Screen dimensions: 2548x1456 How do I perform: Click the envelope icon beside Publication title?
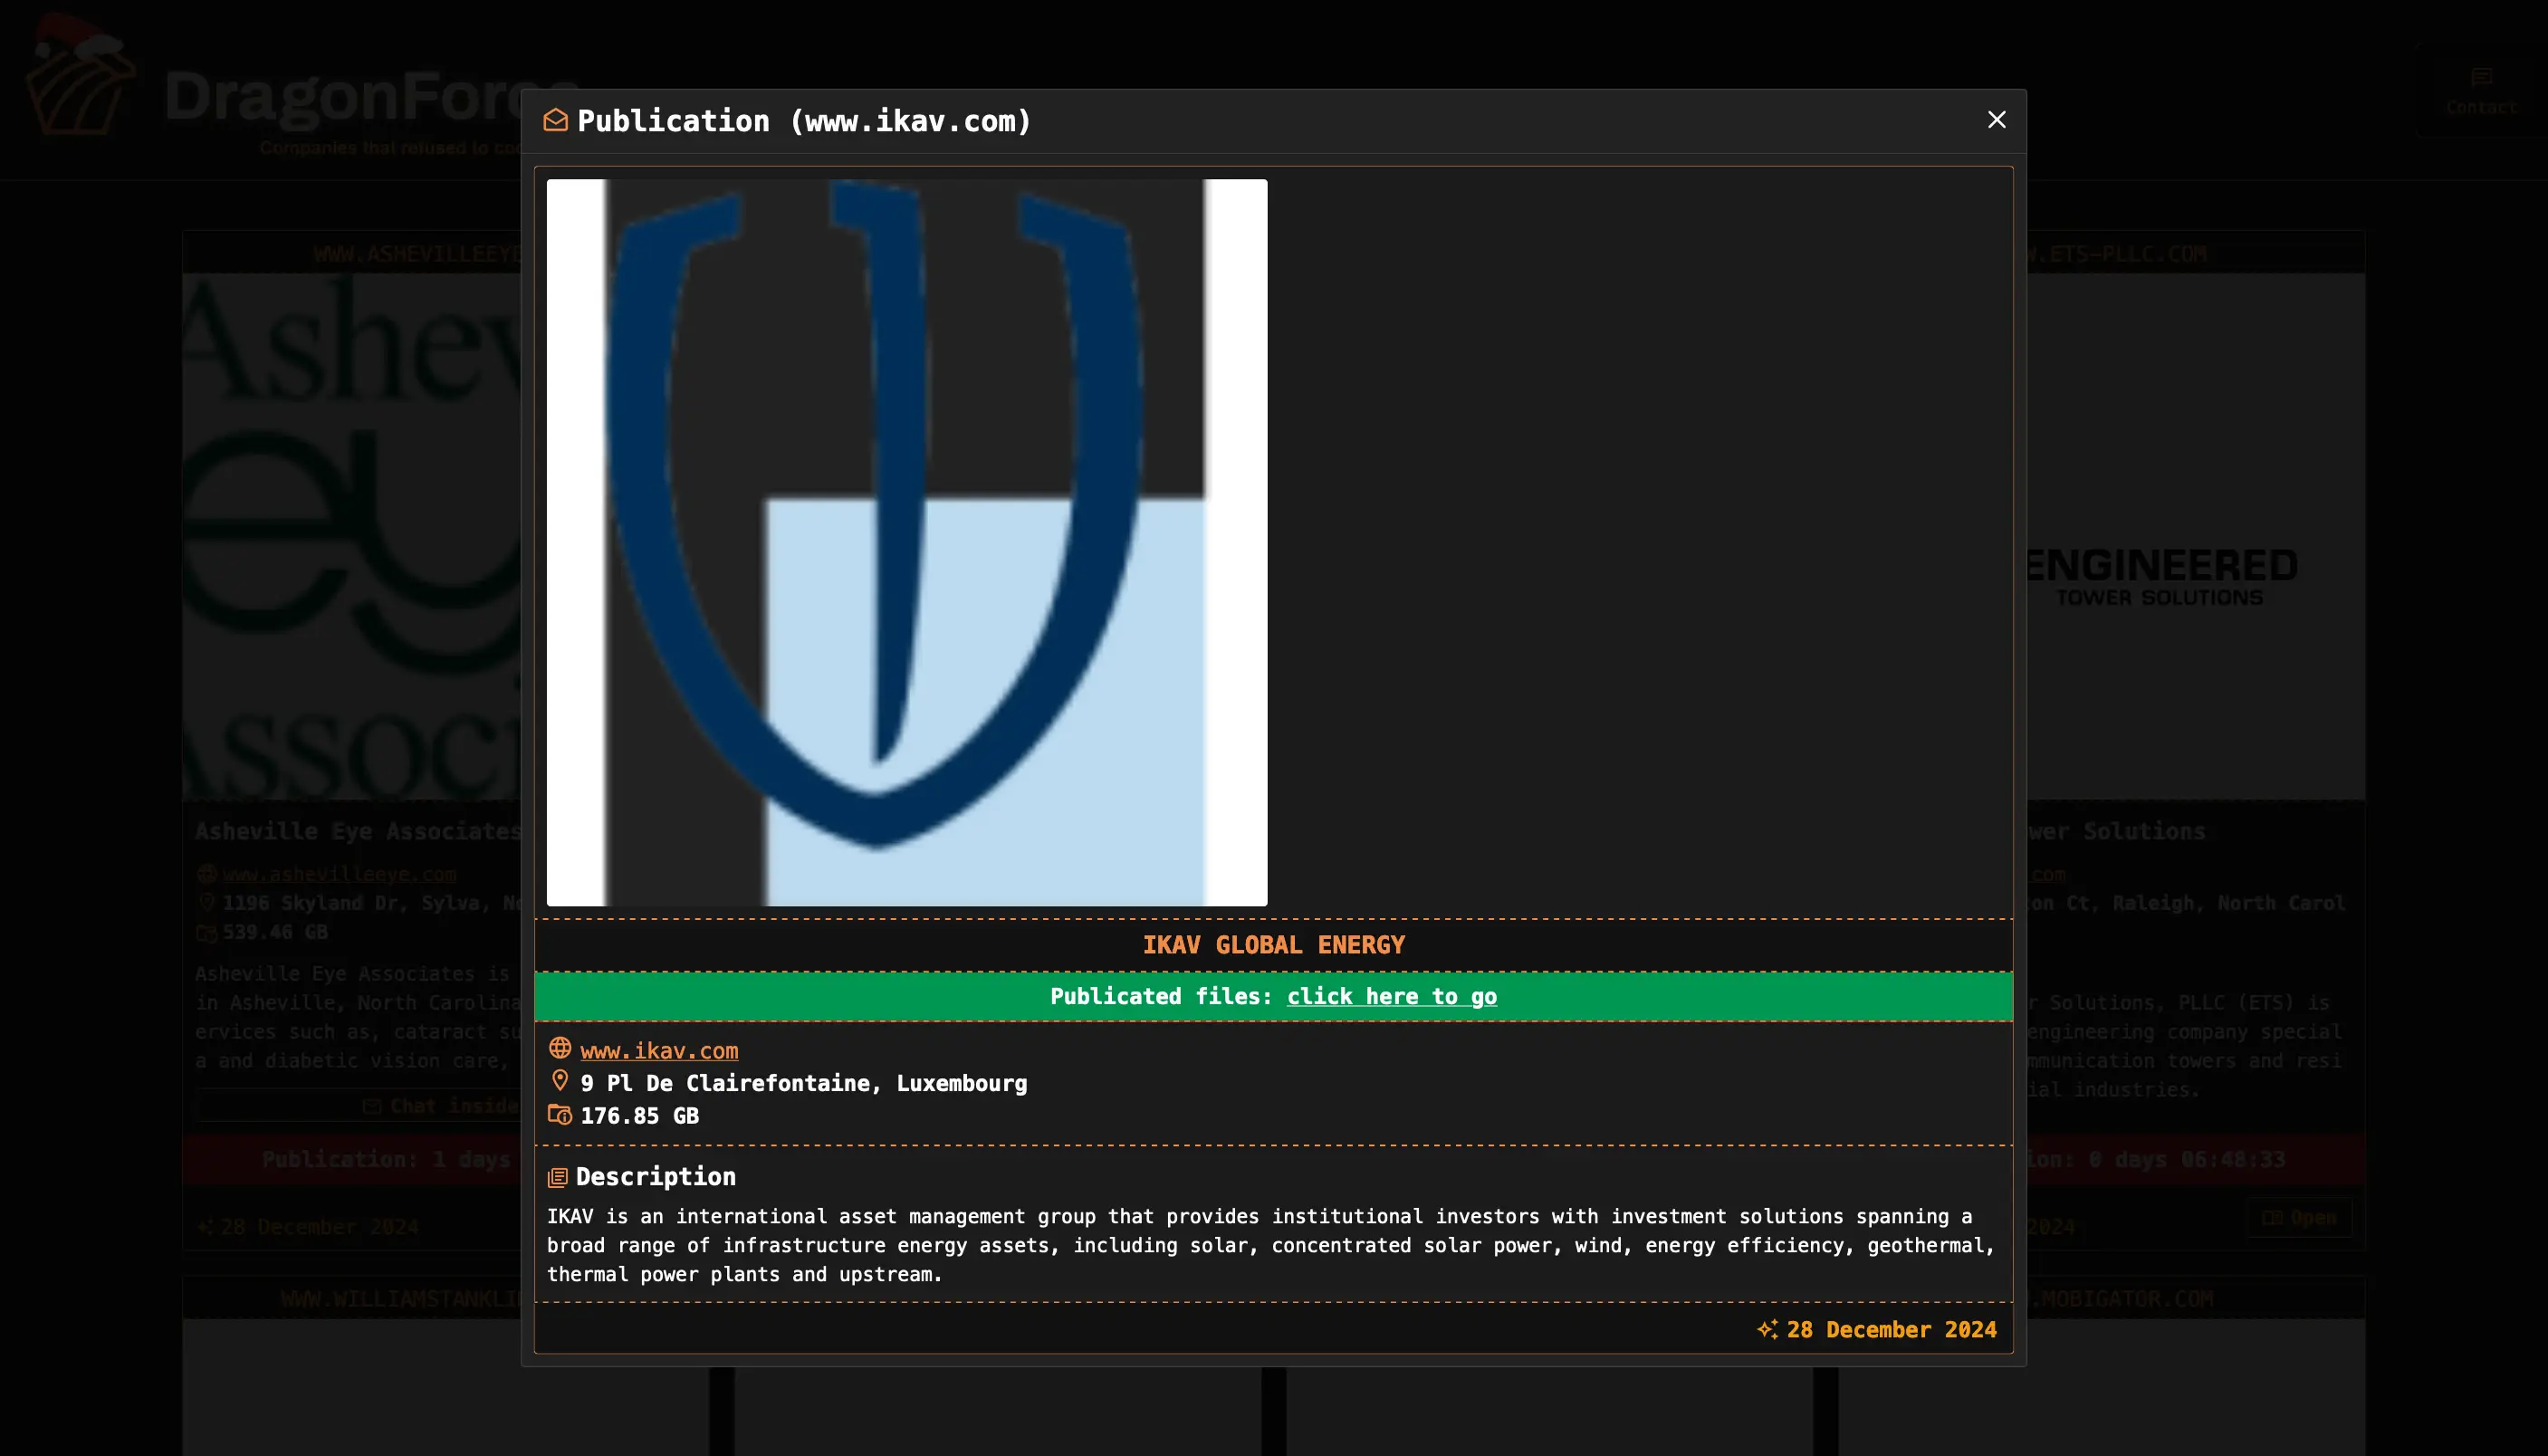[555, 121]
